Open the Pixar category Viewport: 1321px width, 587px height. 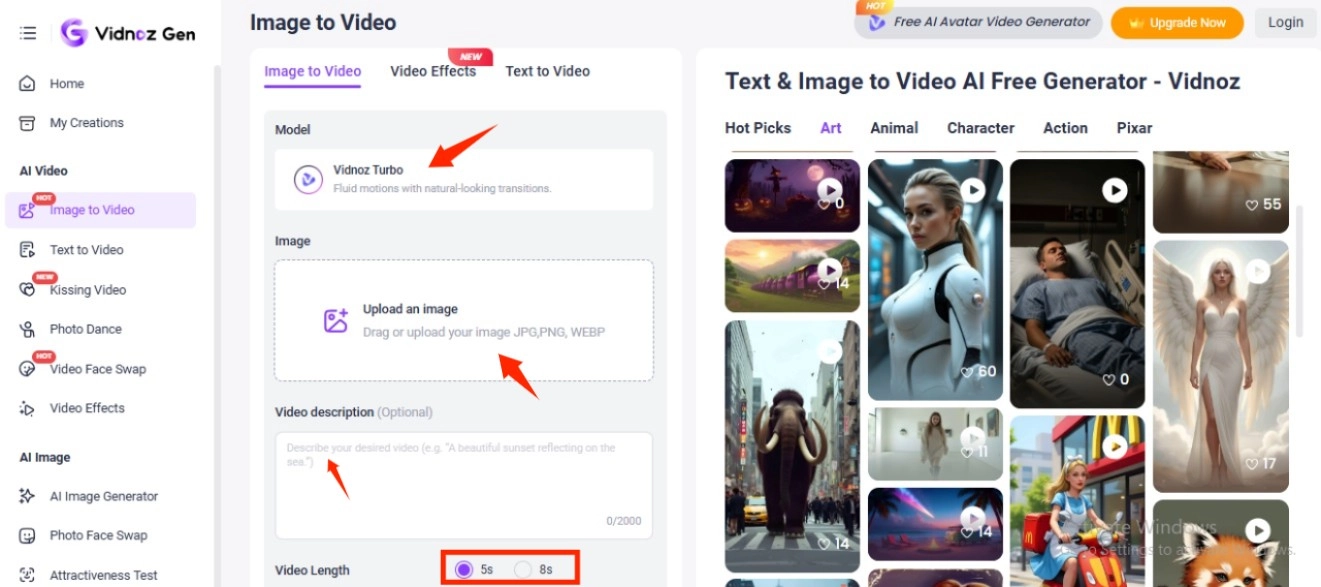click(x=1134, y=128)
